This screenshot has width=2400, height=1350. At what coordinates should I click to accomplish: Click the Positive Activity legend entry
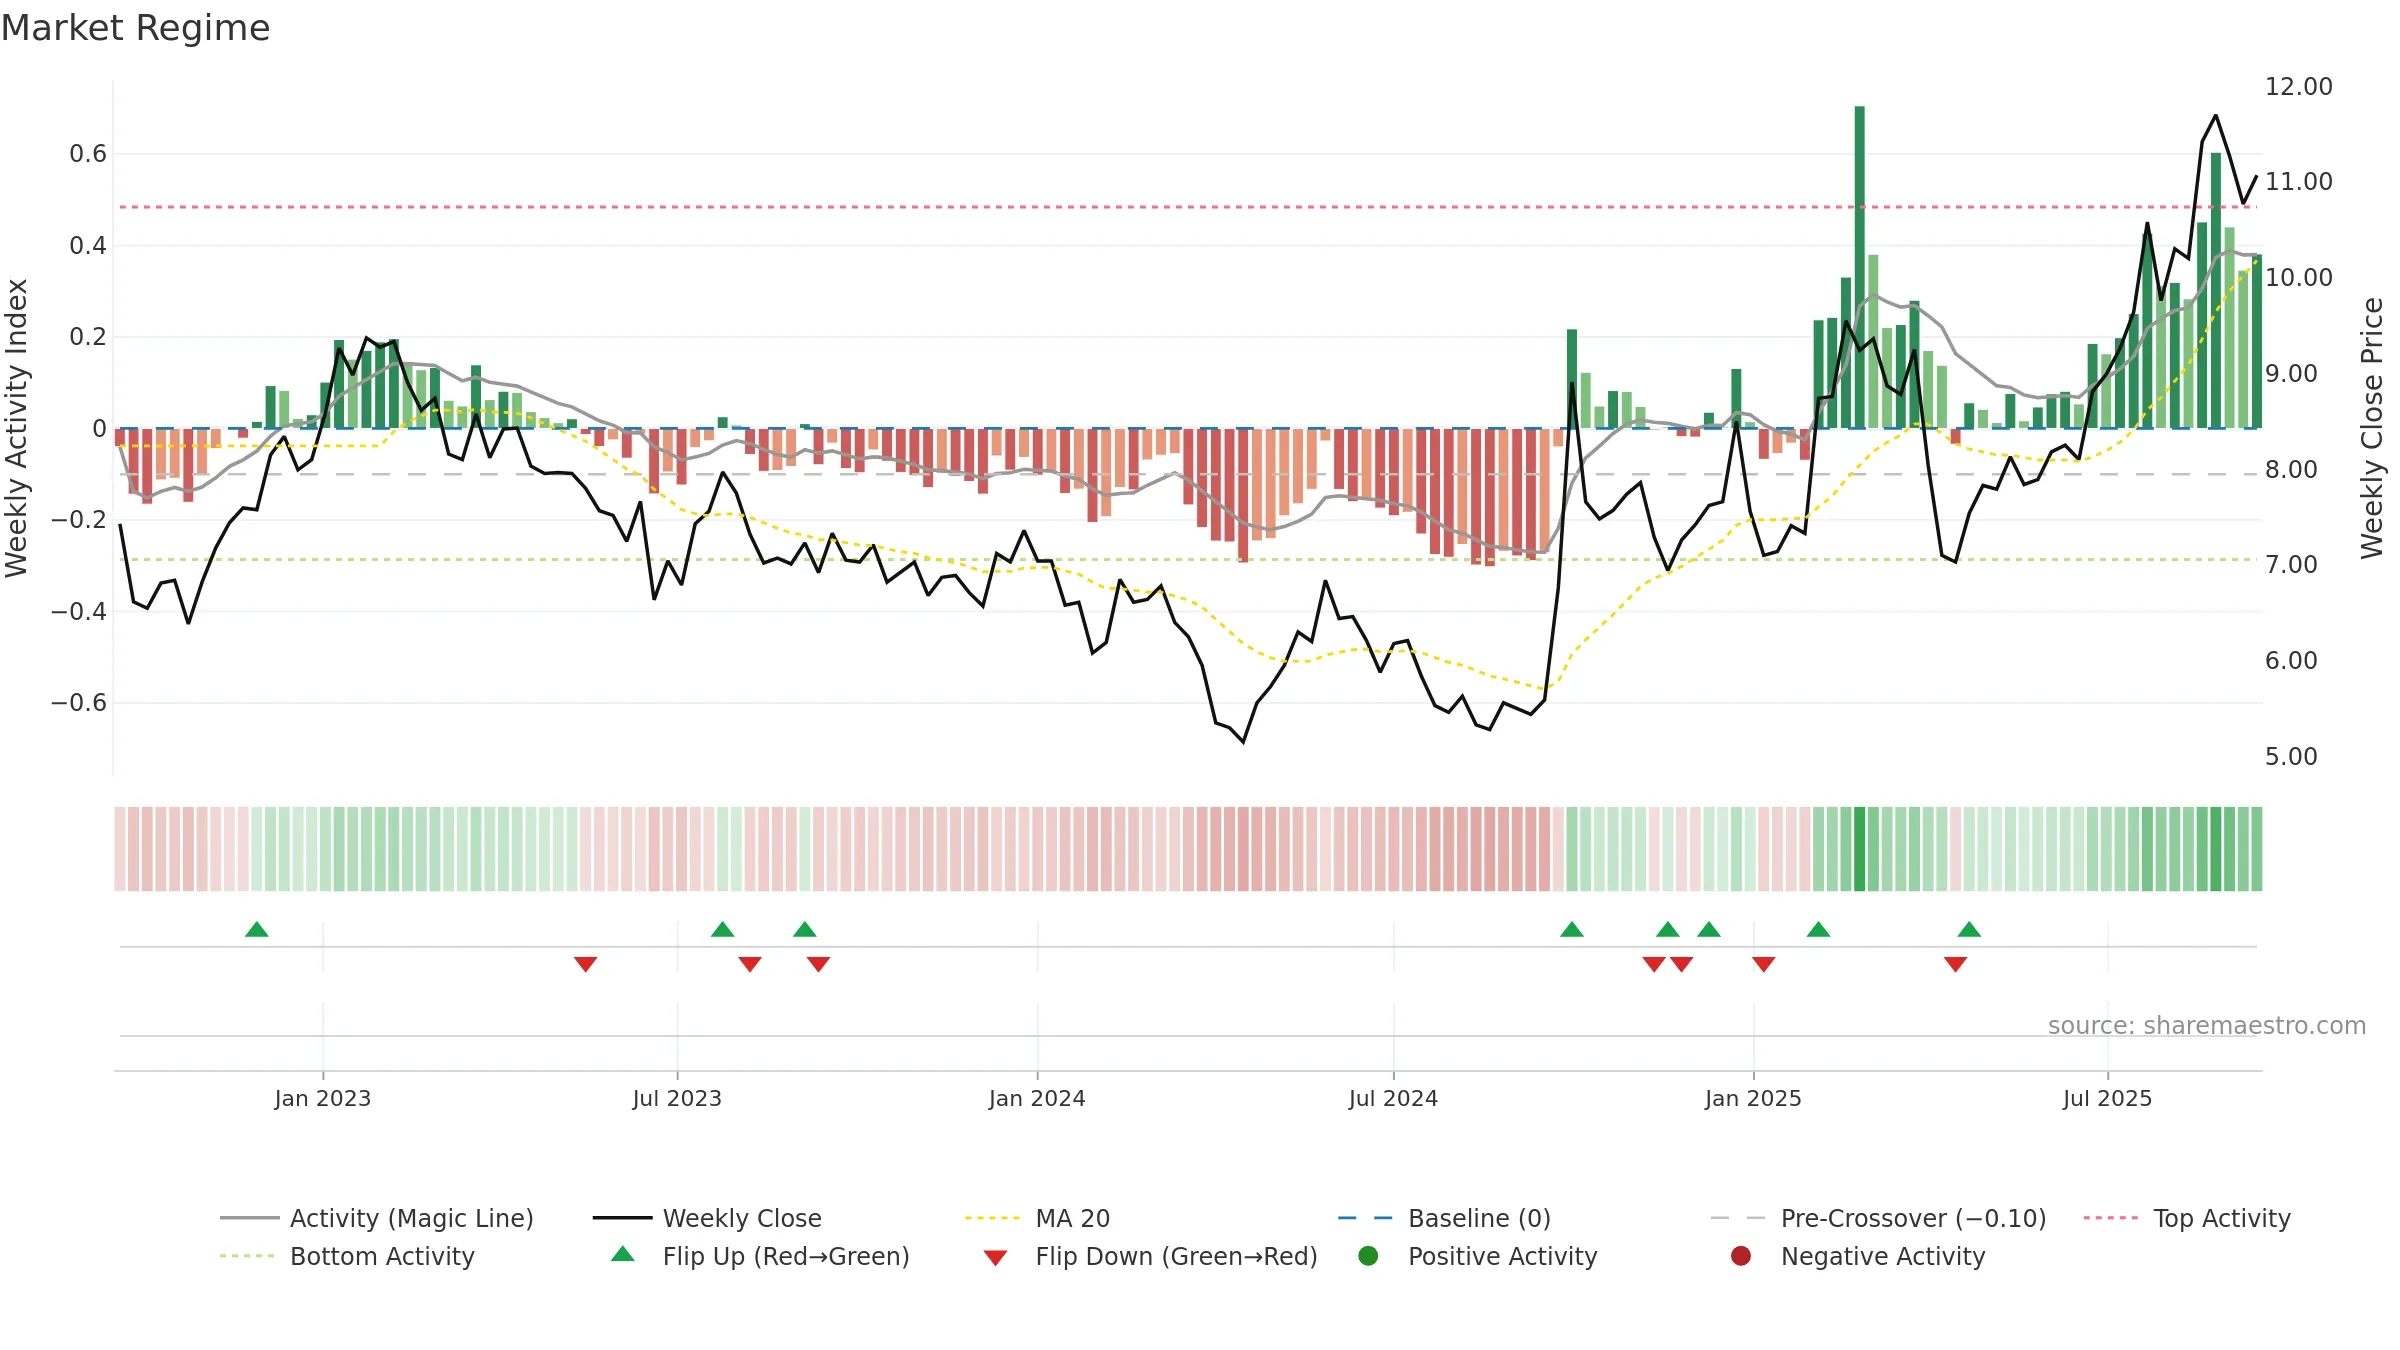1478,1256
